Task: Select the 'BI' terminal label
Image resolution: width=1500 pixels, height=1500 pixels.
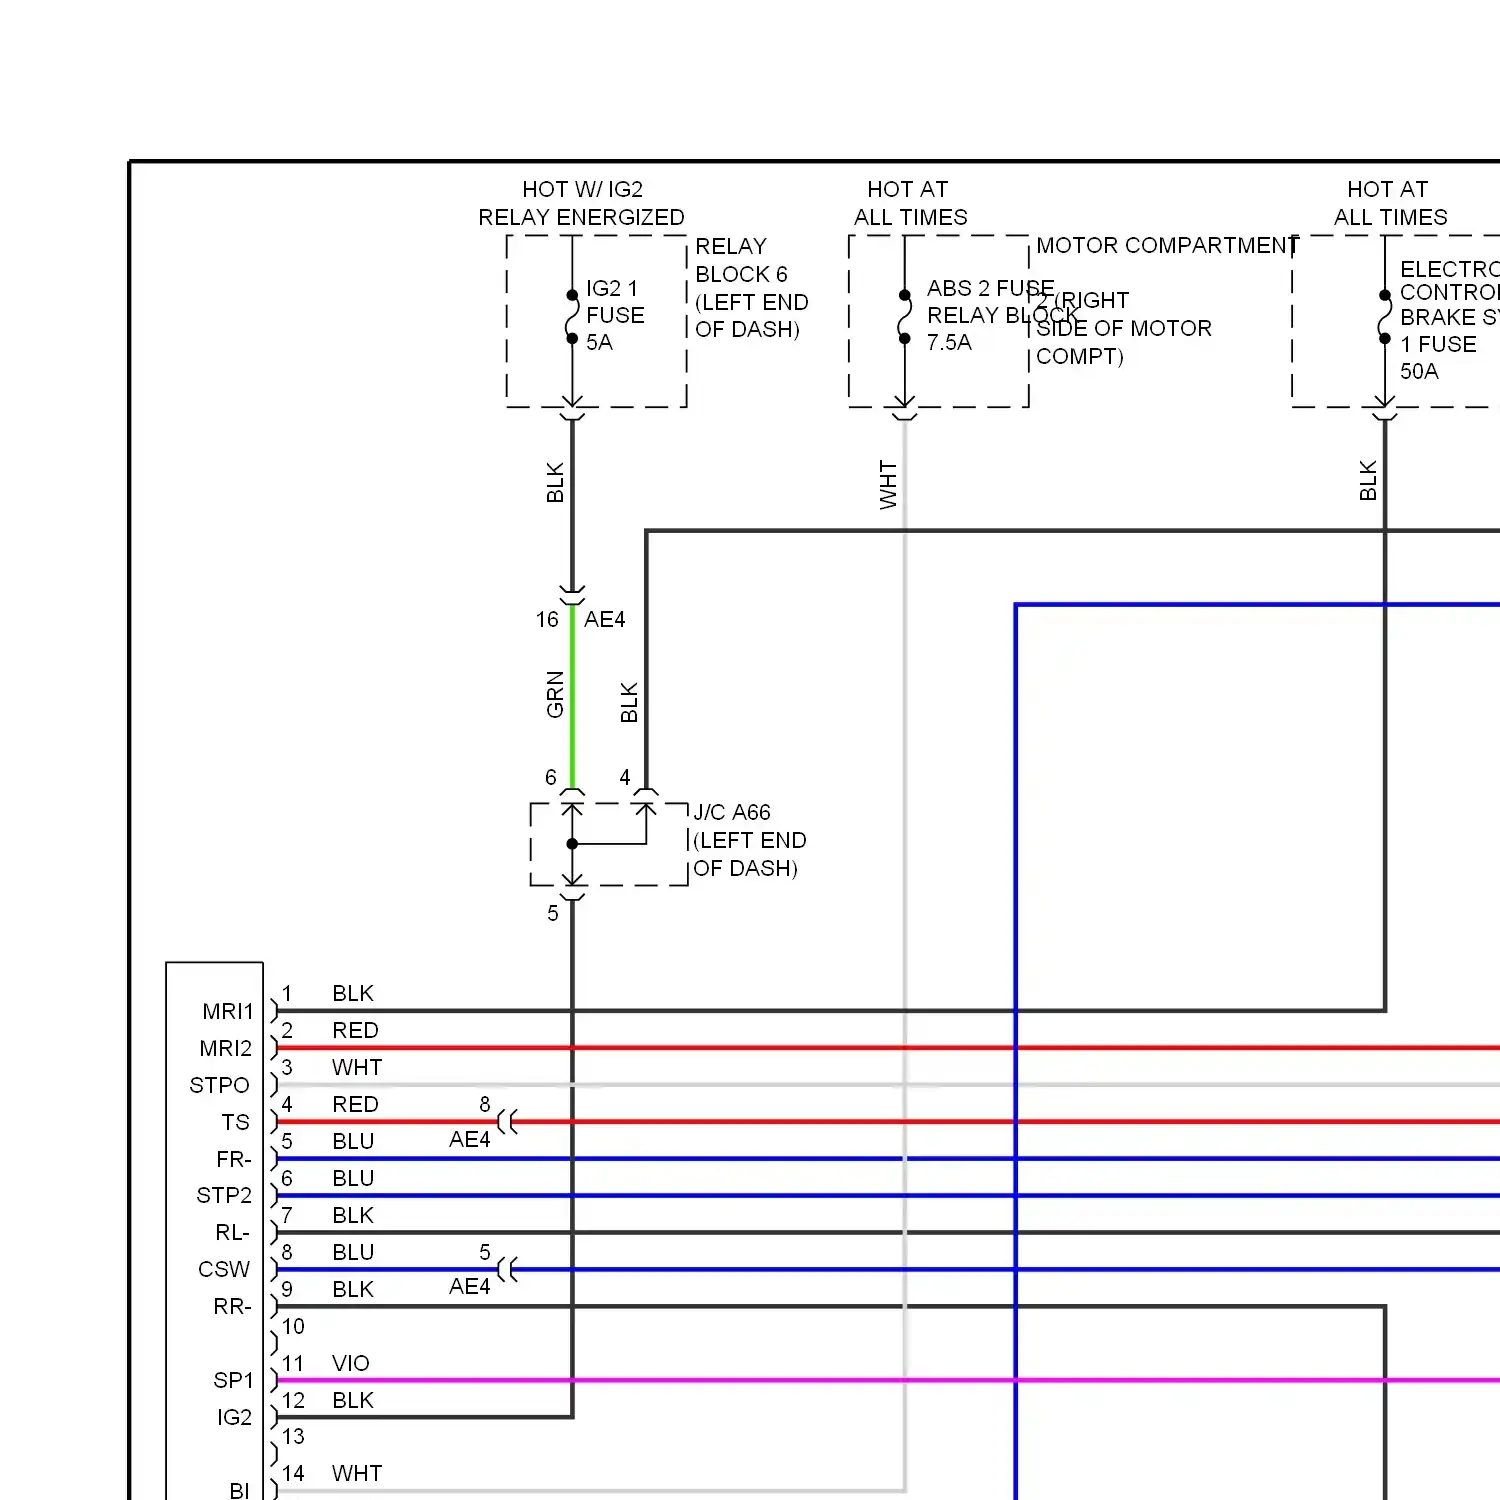Action: (x=240, y=1490)
